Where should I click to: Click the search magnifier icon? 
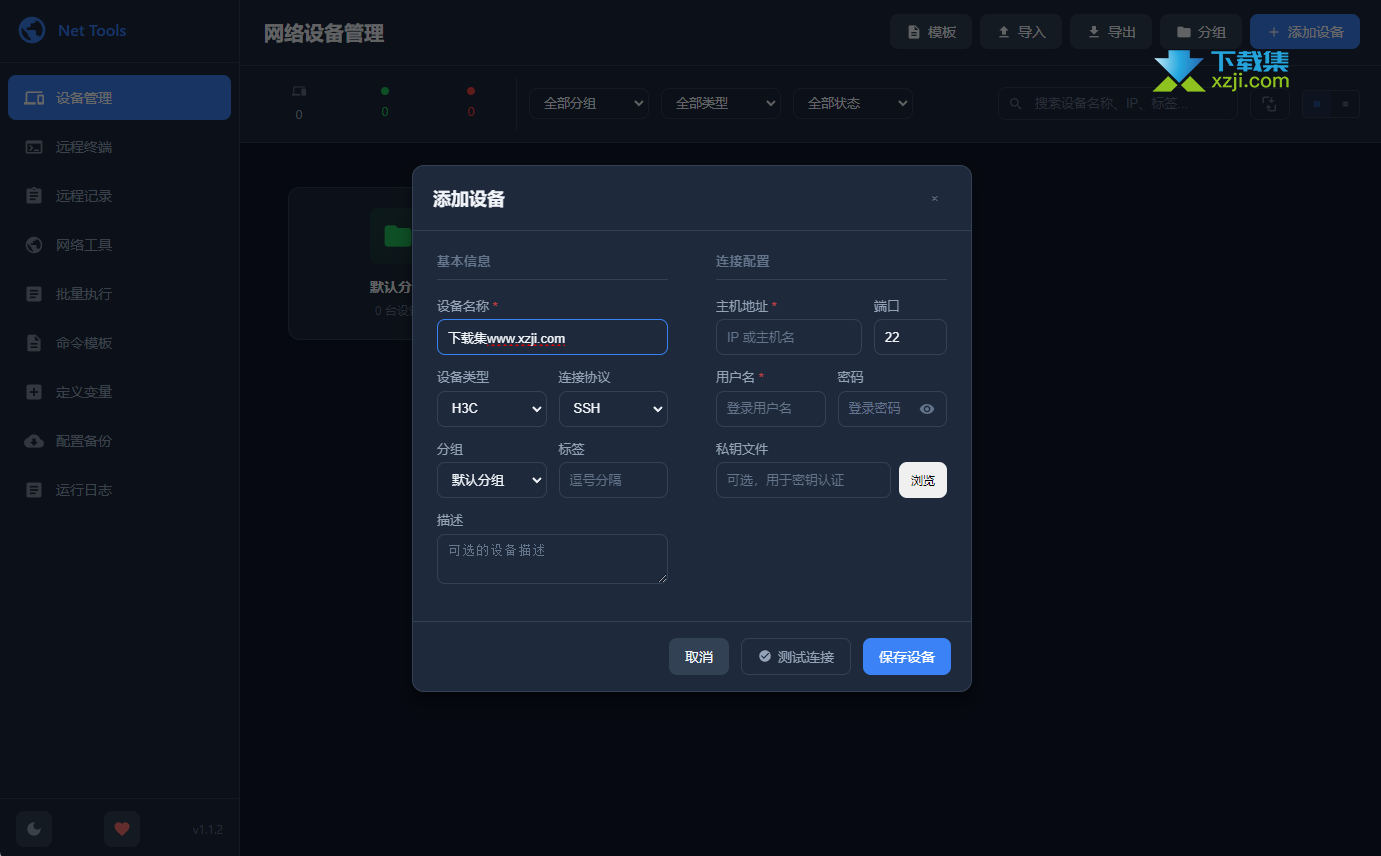coord(1016,104)
